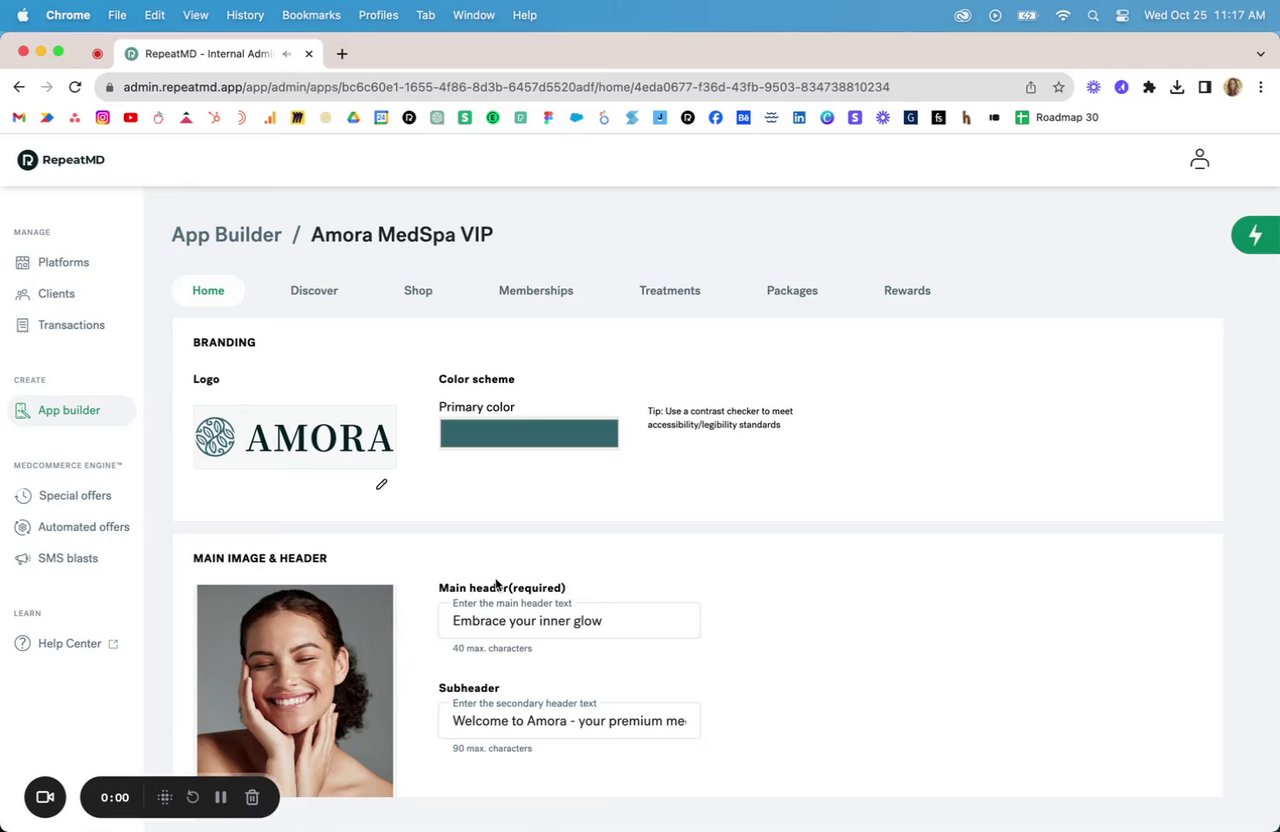Open Figma bookmark
This screenshot has height=832, width=1280.
coord(548,117)
